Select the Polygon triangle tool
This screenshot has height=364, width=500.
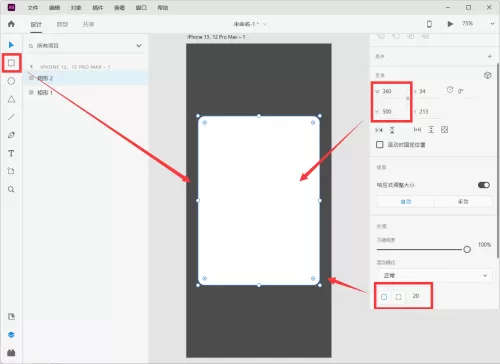[11, 99]
